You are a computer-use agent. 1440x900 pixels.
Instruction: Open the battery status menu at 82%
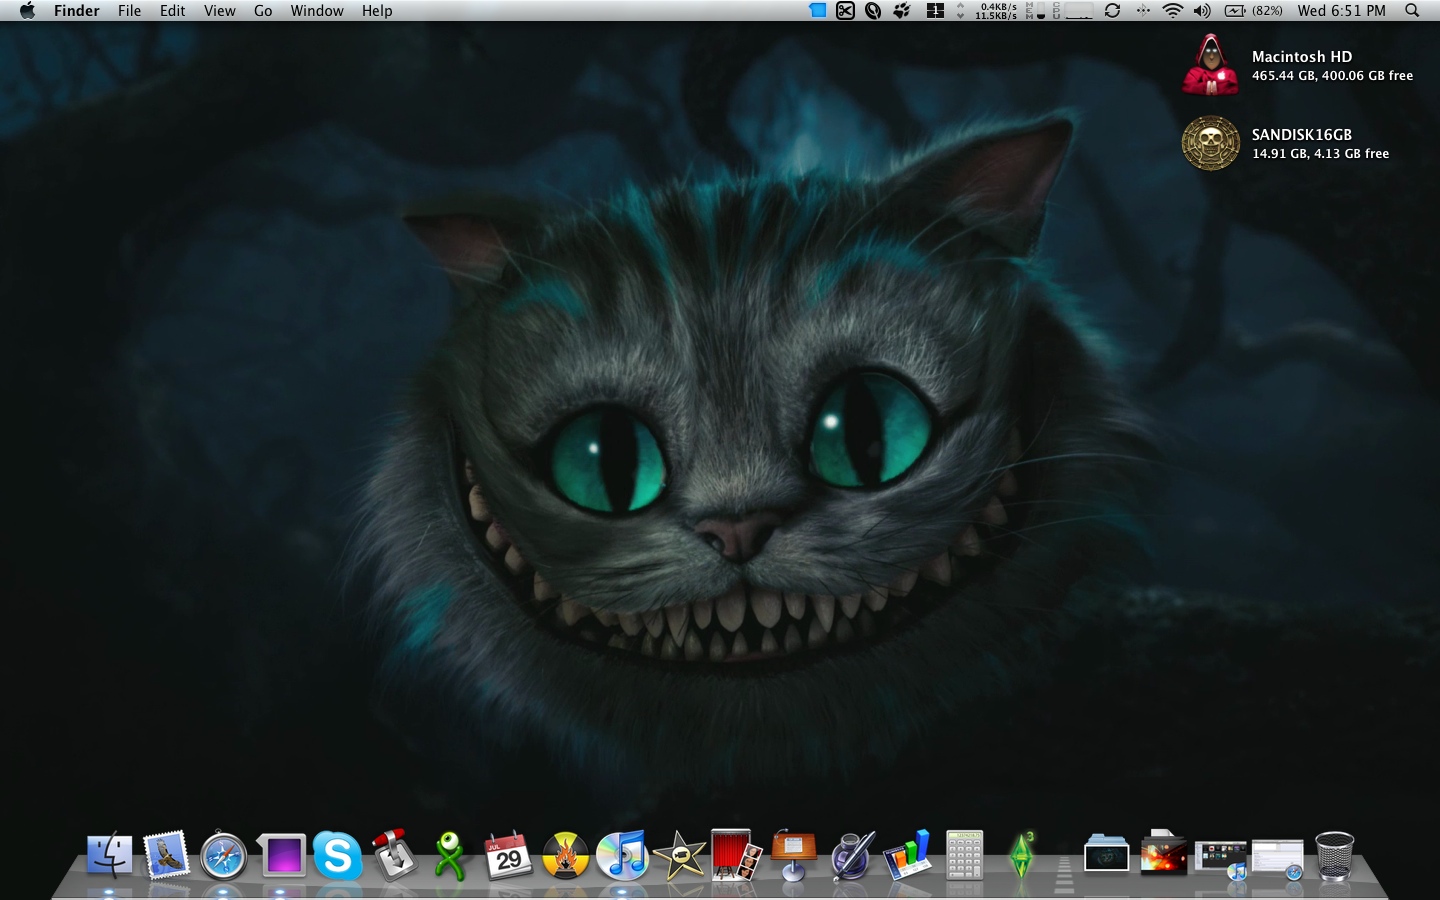(x=1254, y=11)
